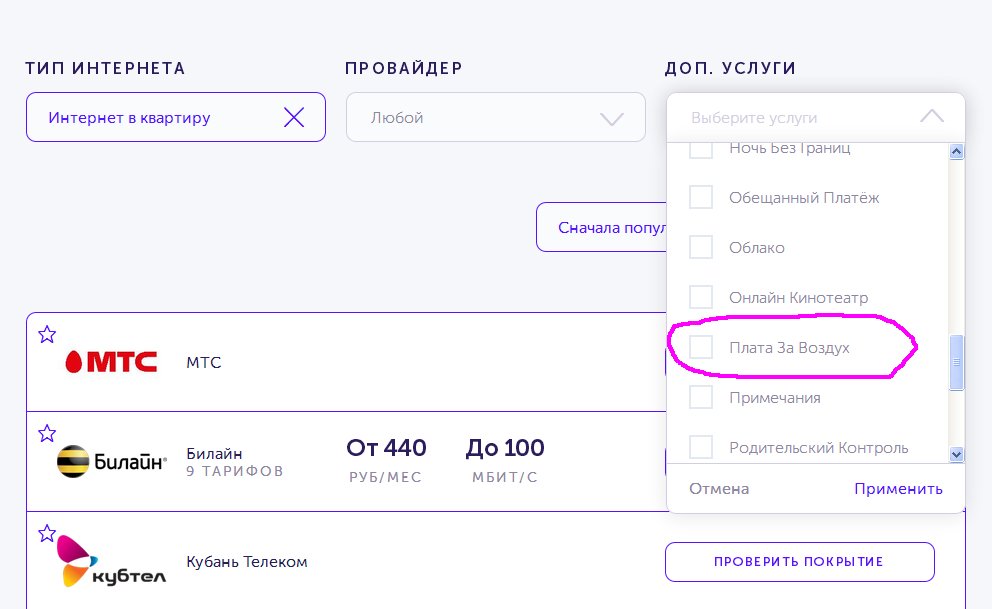This screenshot has width=992, height=609.
Task: Click Отмена to cancel selection
Action: (719, 489)
